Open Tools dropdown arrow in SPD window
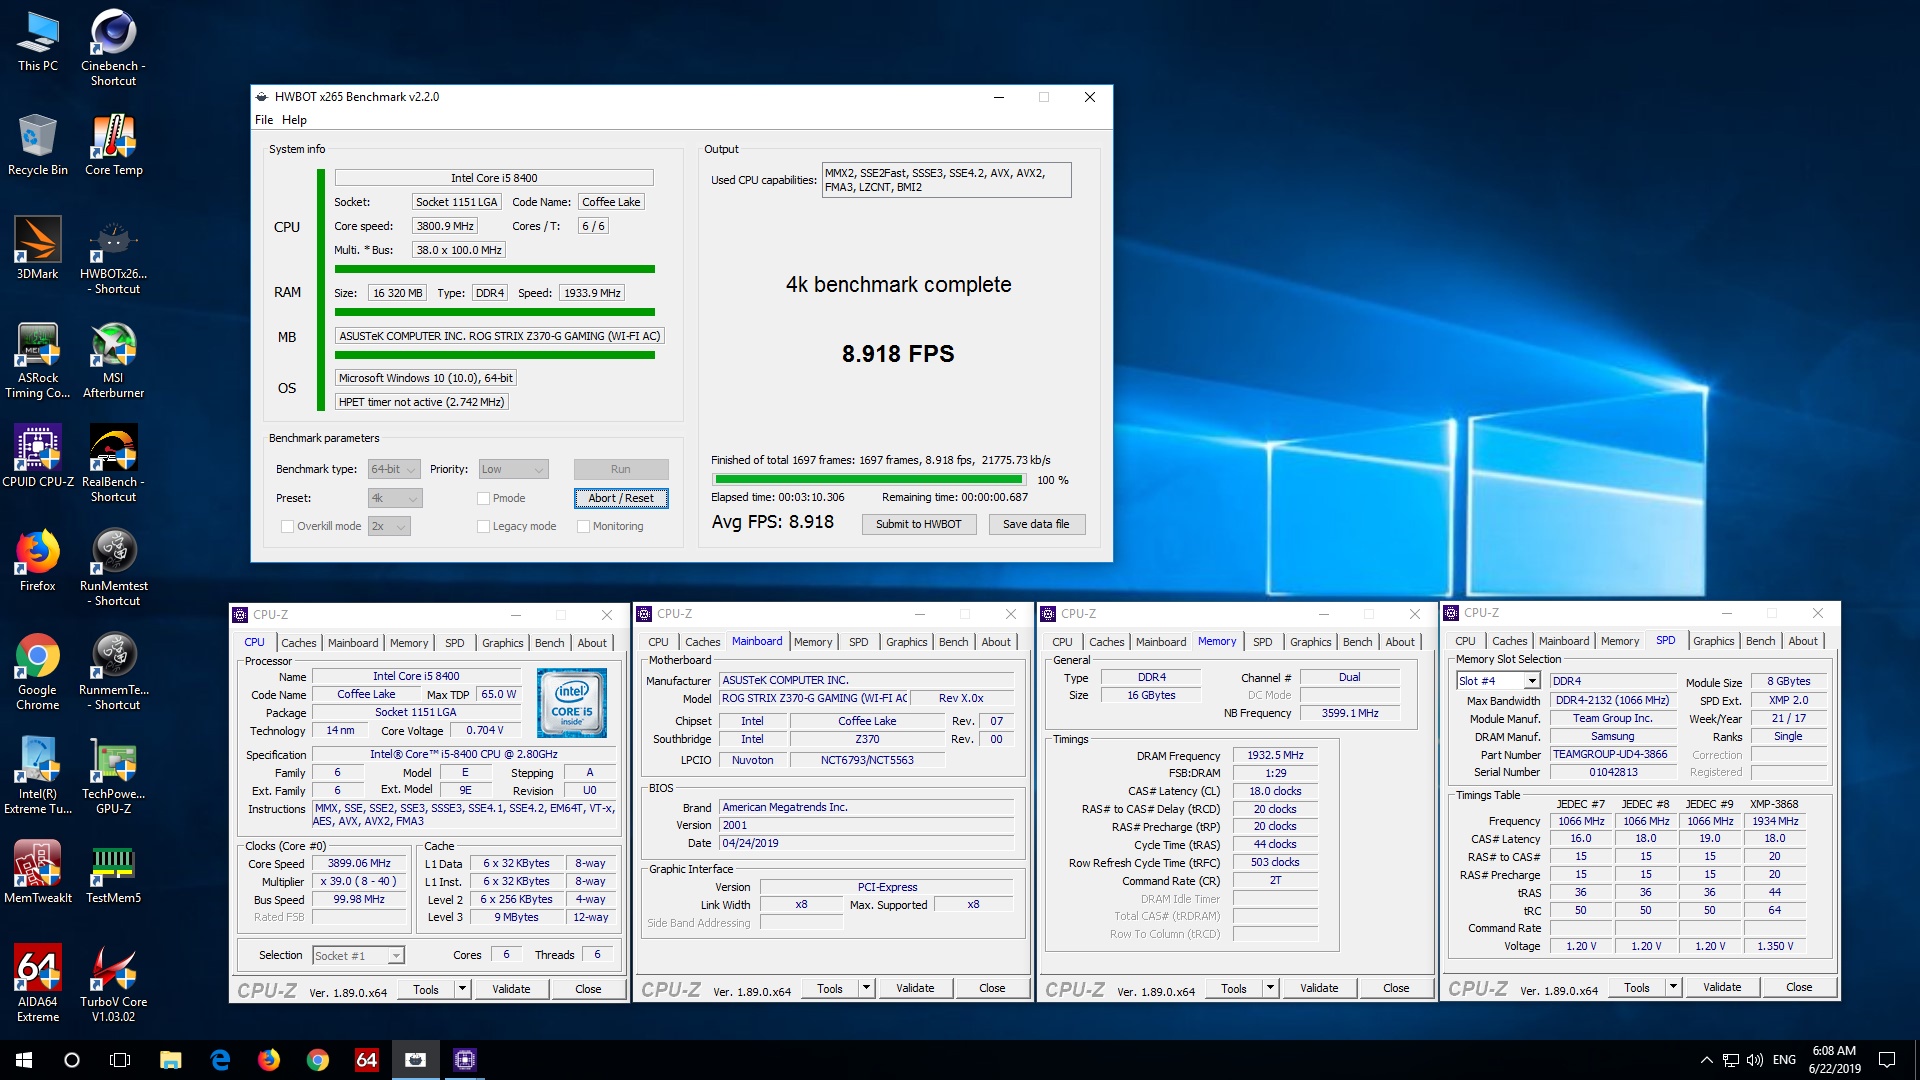1920x1080 pixels. click(x=1673, y=987)
